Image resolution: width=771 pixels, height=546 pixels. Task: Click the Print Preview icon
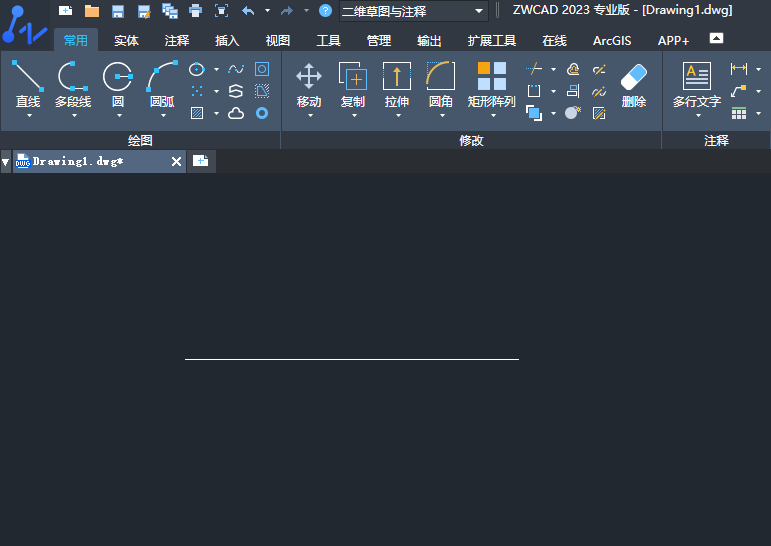click(222, 10)
